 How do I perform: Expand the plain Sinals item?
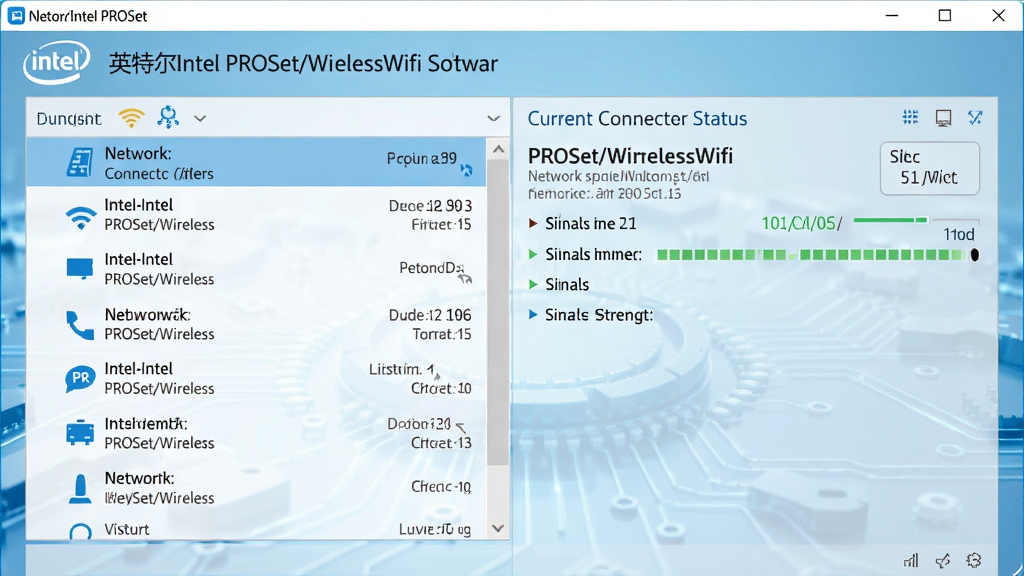click(533, 284)
